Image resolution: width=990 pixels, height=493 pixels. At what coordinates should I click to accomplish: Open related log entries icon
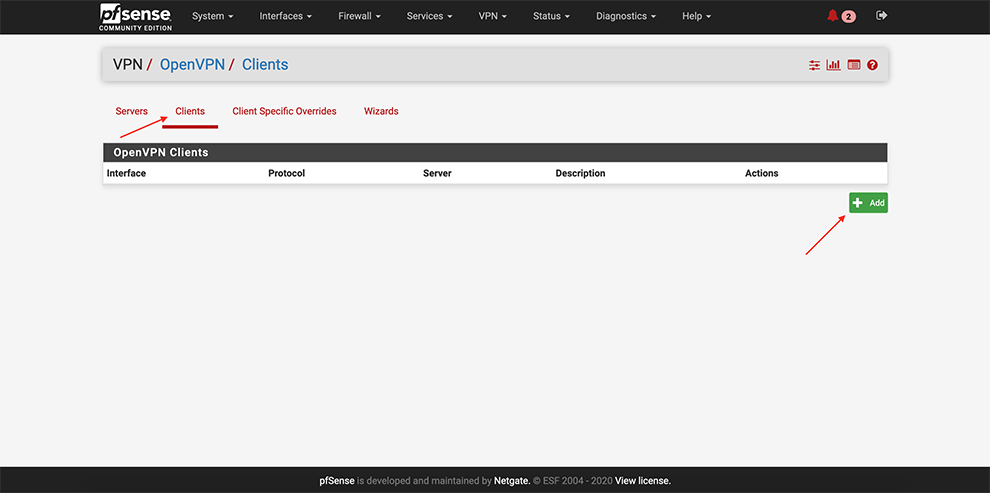click(853, 65)
